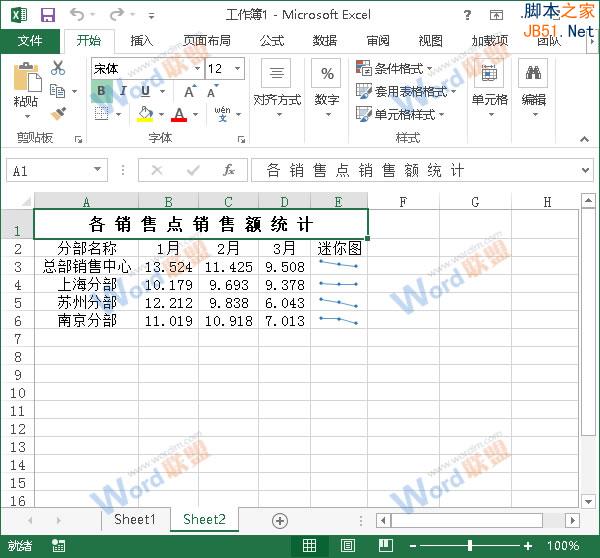Redo the last undone action
This screenshot has height=558, width=600.
[x=117, y=15]
